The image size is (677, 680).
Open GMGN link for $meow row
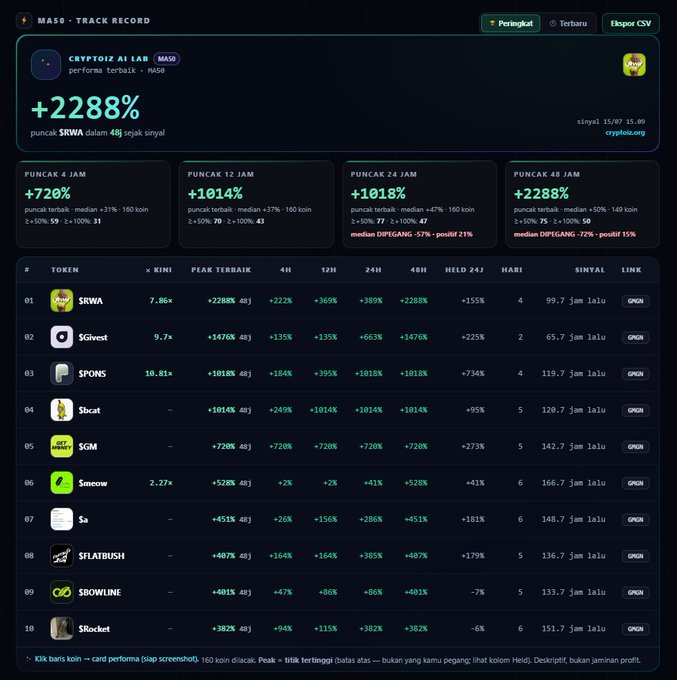tap(635, 483)
